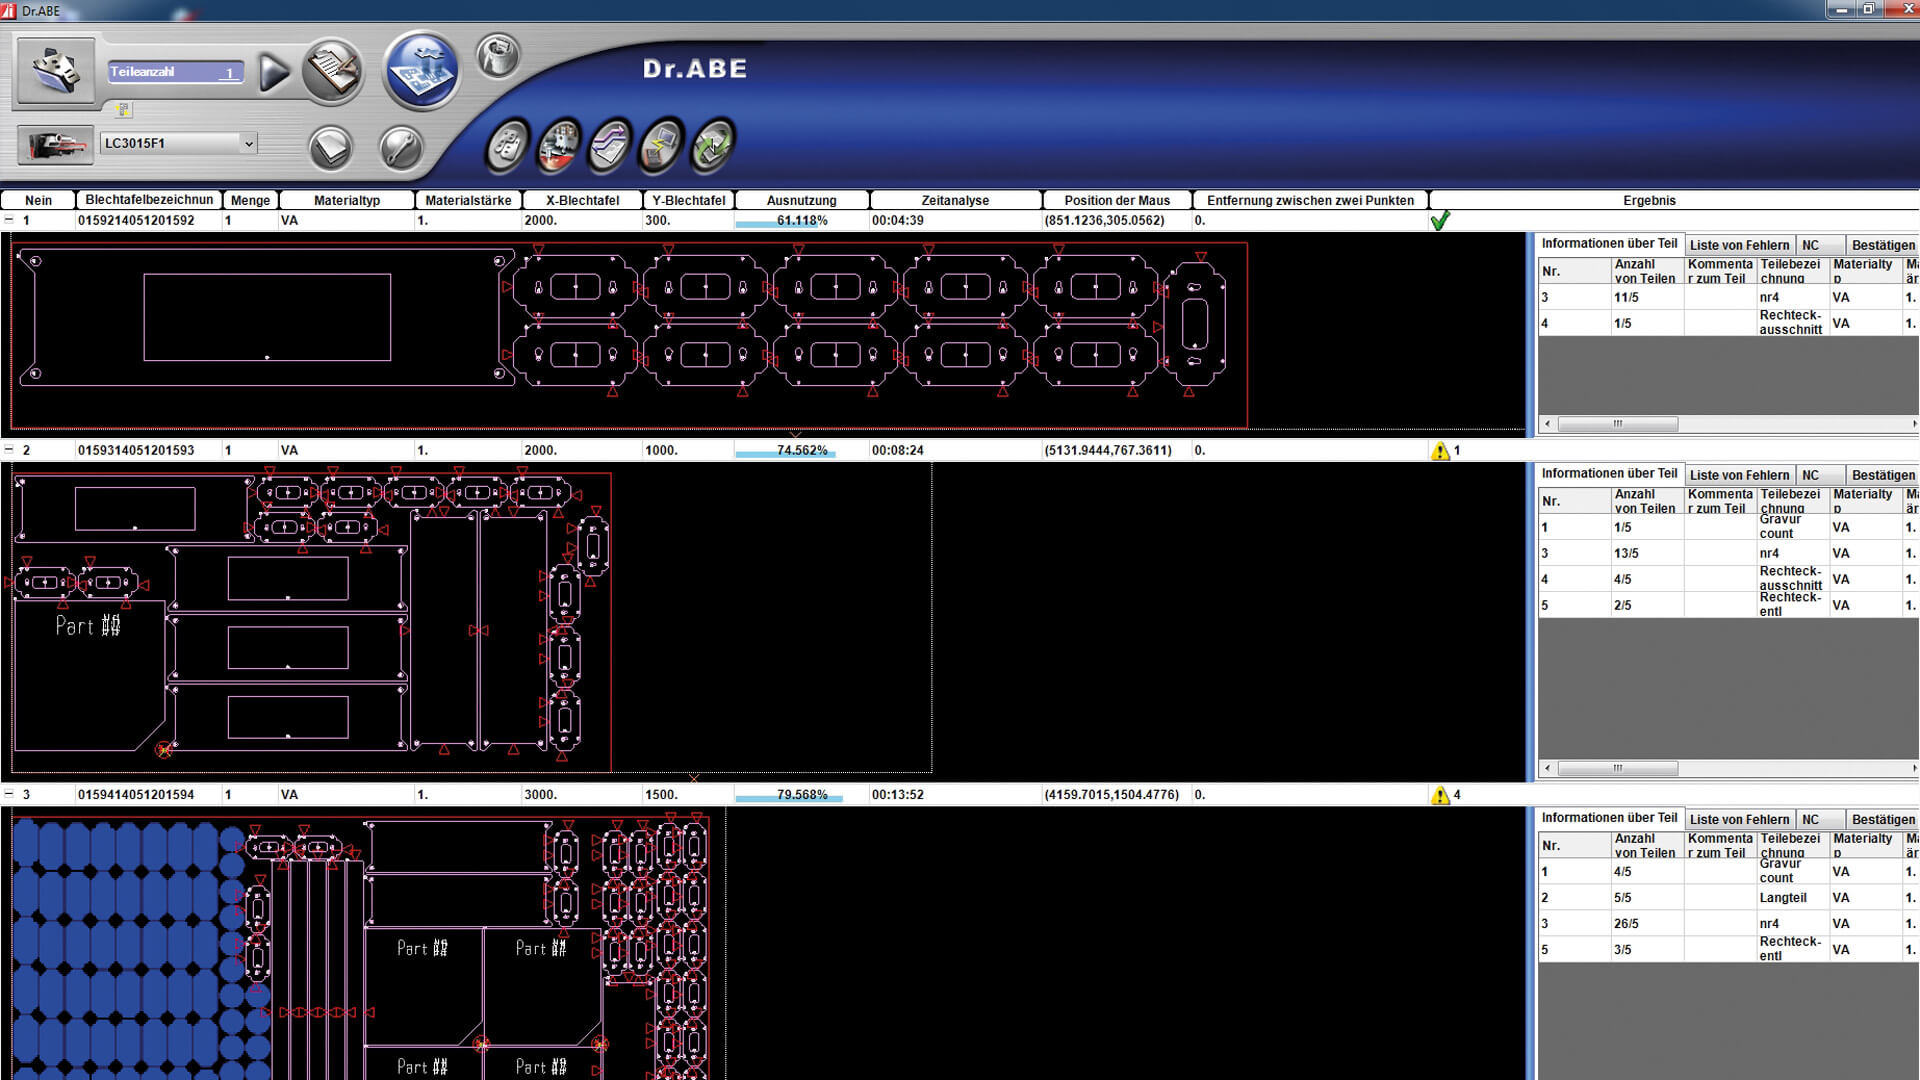This screenshot has width=1920, height=1080.
Task: Click the purple sequencing path oval icon
Action: point(611,146)
